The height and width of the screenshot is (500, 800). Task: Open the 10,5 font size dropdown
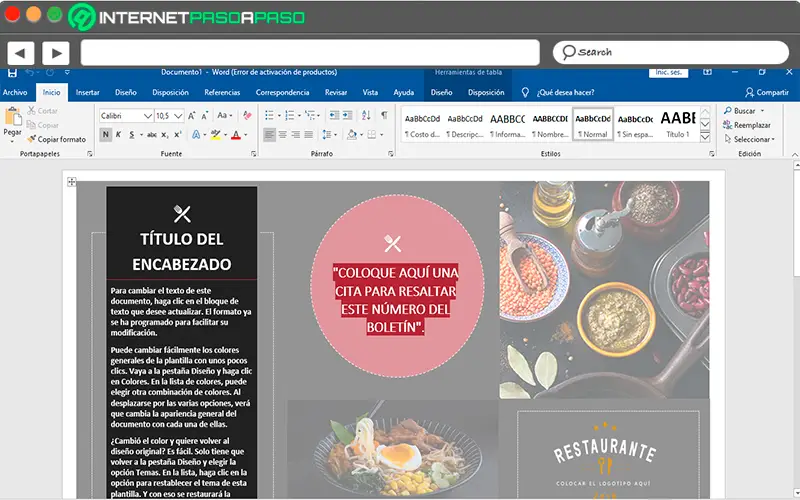click(x=178, y=116)
